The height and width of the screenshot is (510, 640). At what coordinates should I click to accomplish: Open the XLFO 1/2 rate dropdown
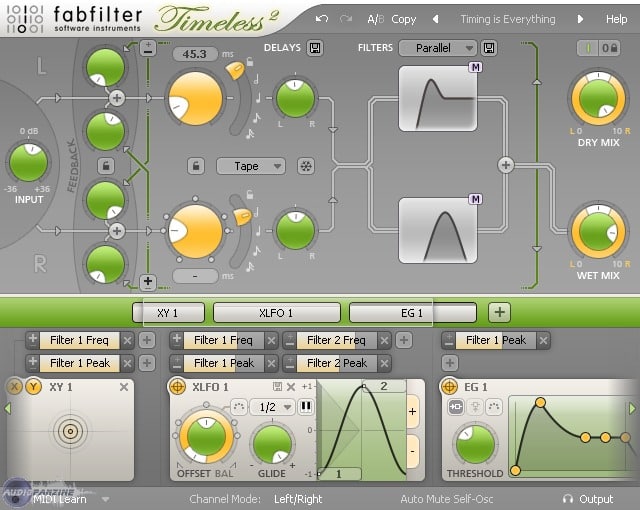point(272,407)
